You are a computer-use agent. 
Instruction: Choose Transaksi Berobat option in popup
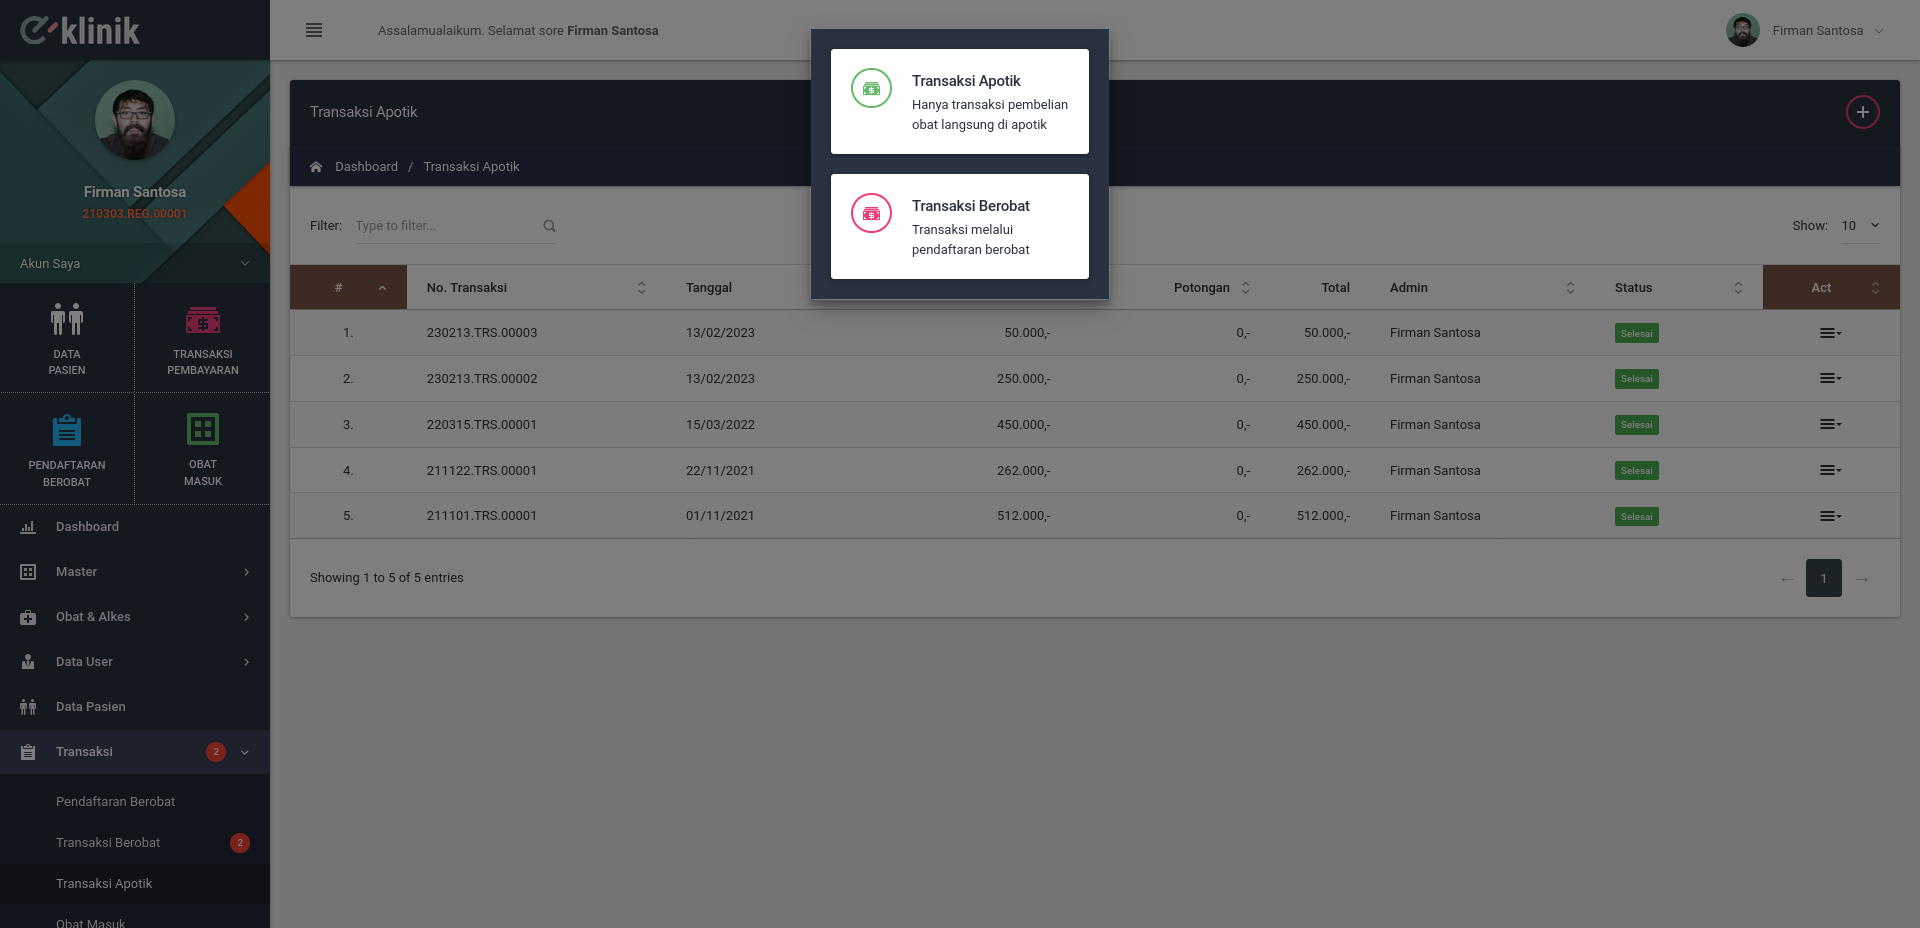pos(960,227)
